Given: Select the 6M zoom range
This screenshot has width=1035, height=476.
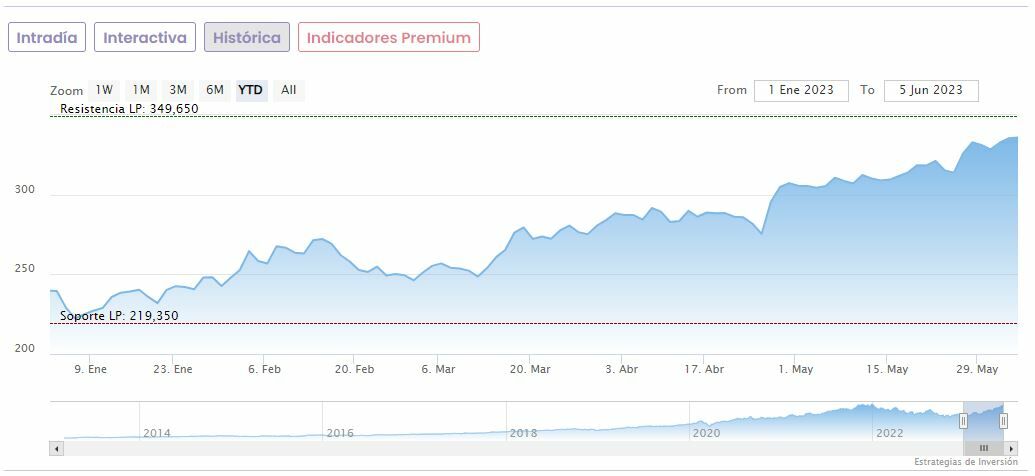Looking at the screenshot, I should point(215,90).
